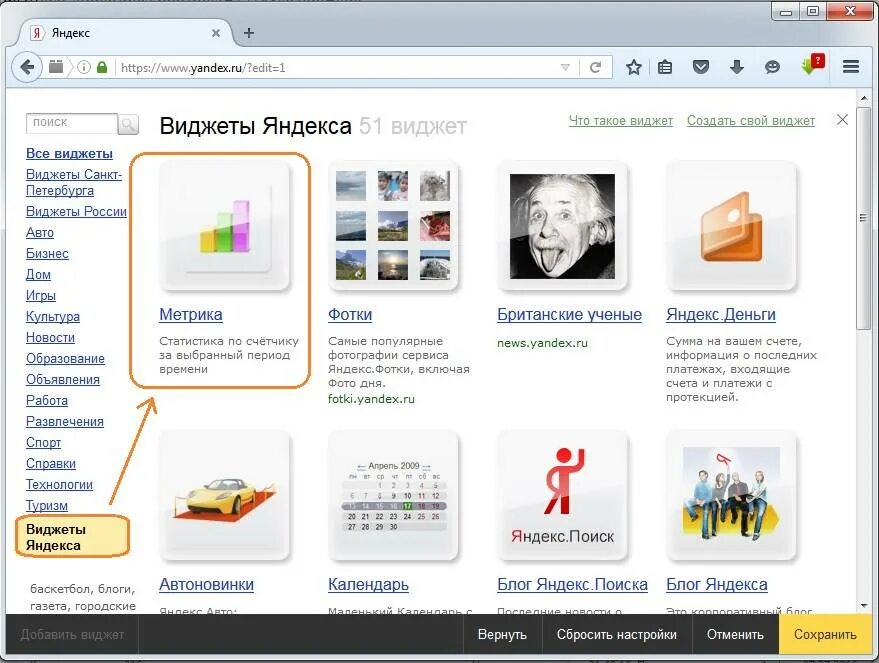Select the Игры category
Viewport: 879px width, 663px height.
(x=40, y=295)
